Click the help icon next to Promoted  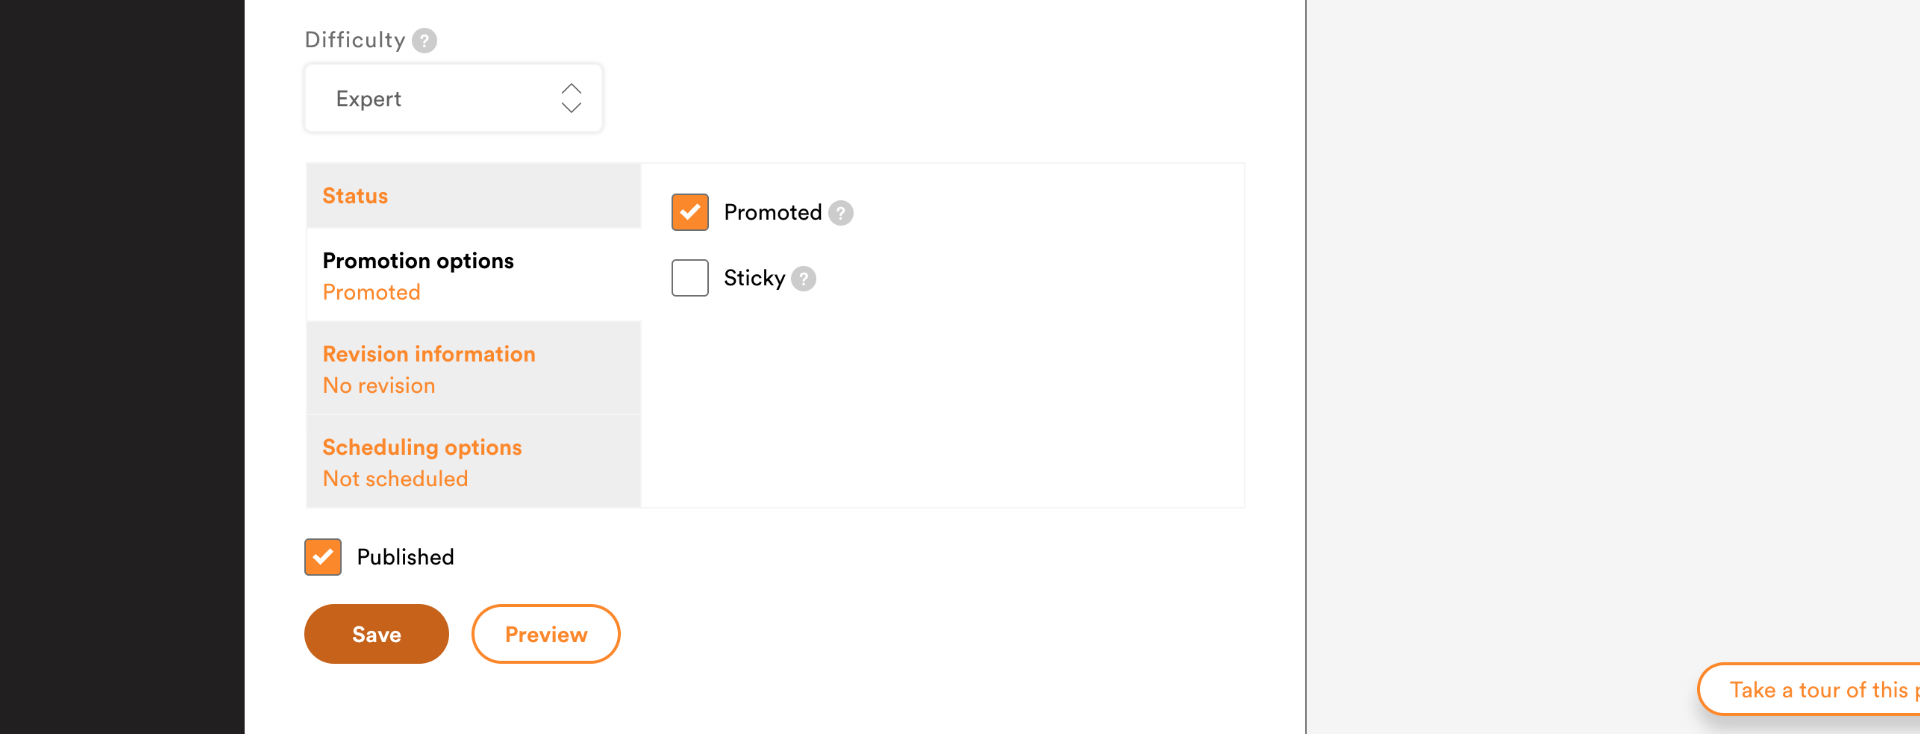coord(841,213)
